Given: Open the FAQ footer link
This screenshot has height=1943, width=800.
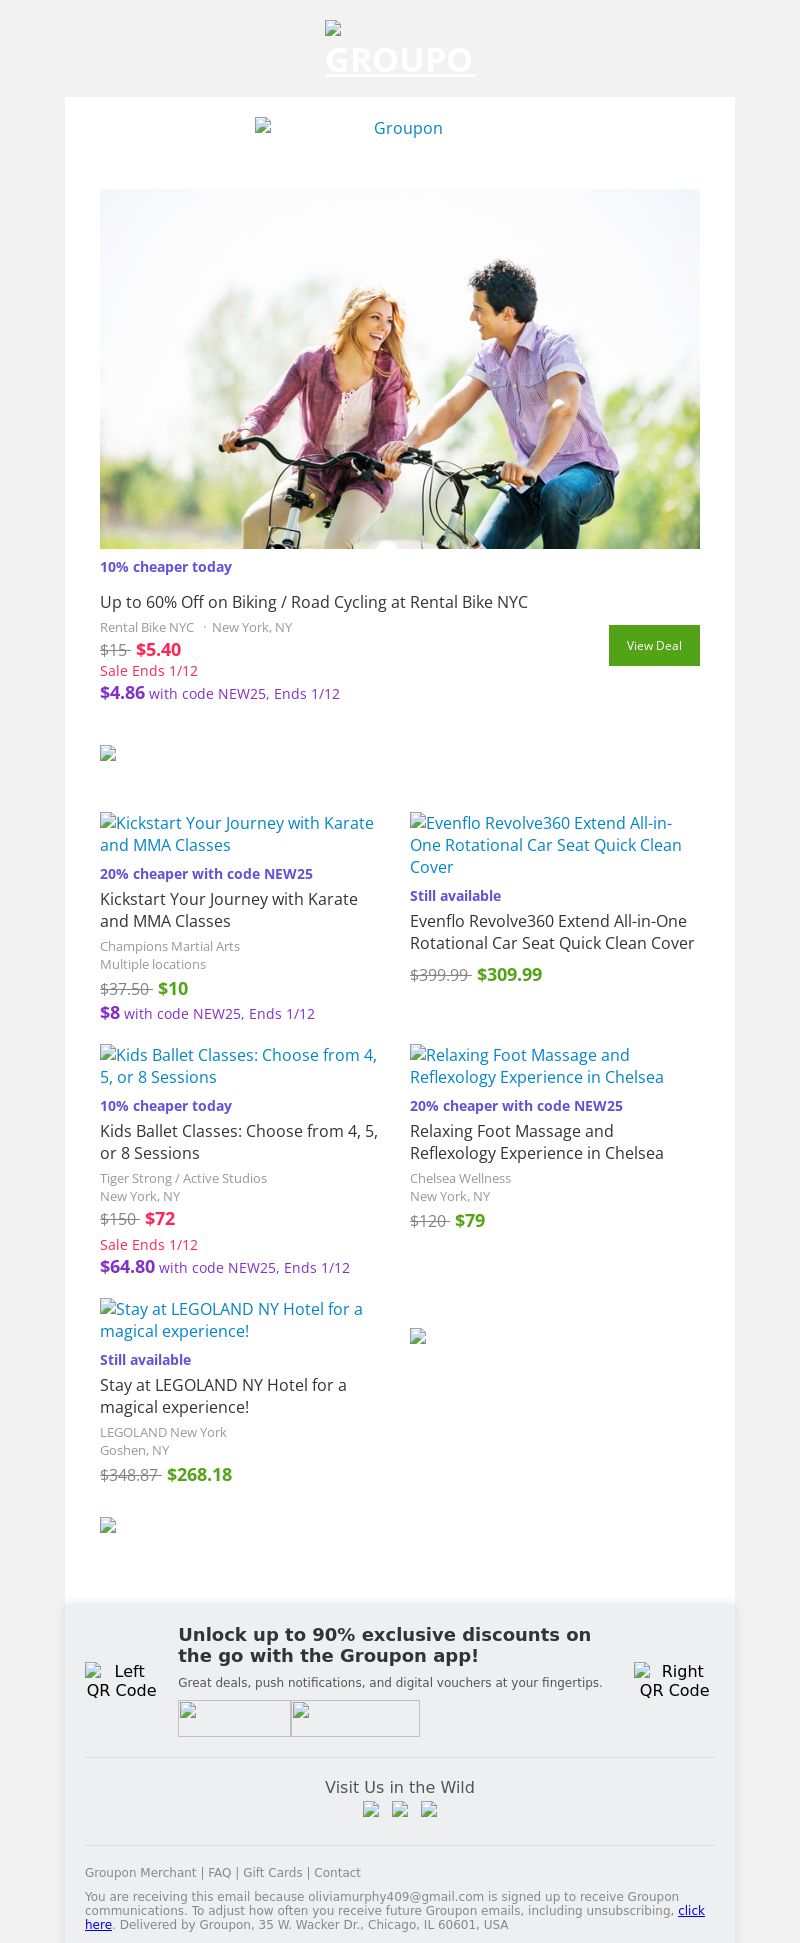Looking at the screenshot, I should (220, 1873).
